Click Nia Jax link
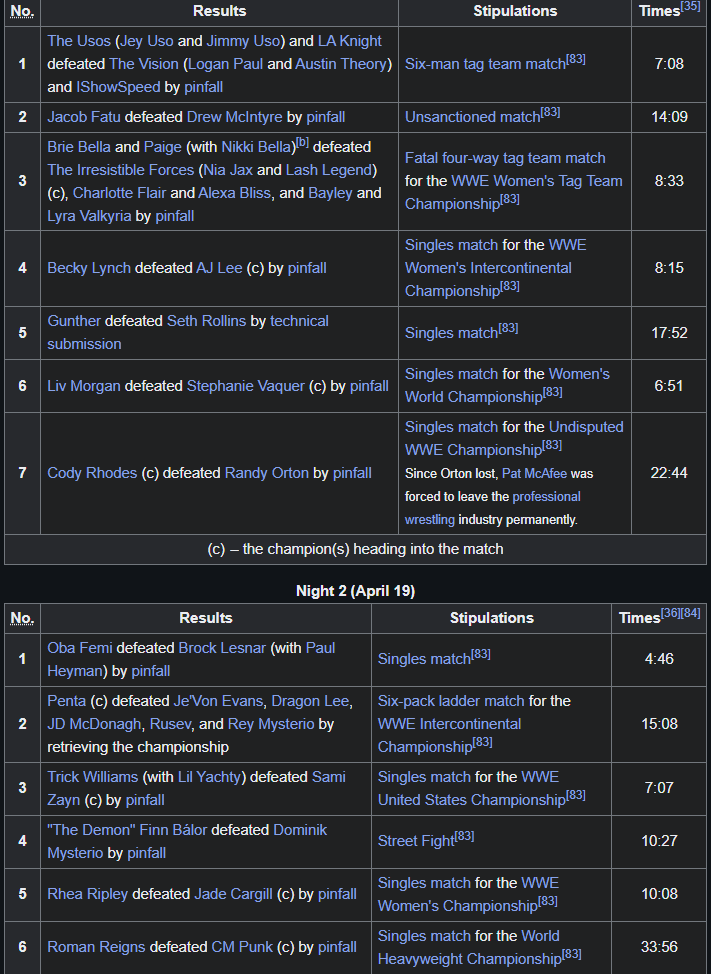 point(228,170)
